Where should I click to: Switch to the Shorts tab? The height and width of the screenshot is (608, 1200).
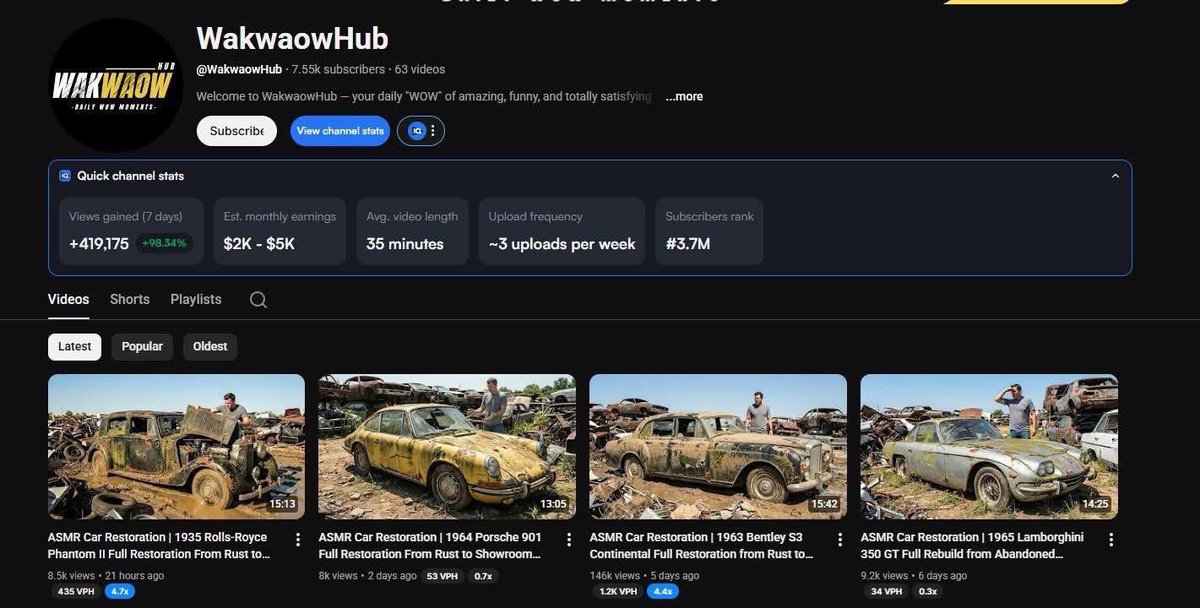(130, 299)
